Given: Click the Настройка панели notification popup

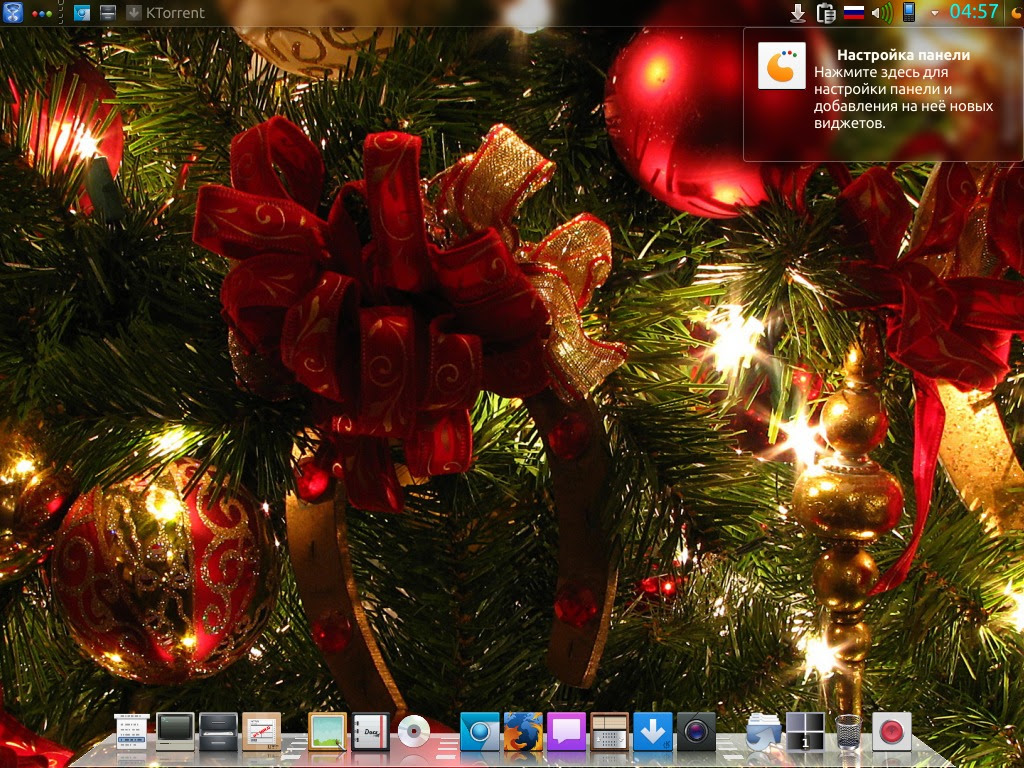Looking at the screenshot, I should [883, 94].
